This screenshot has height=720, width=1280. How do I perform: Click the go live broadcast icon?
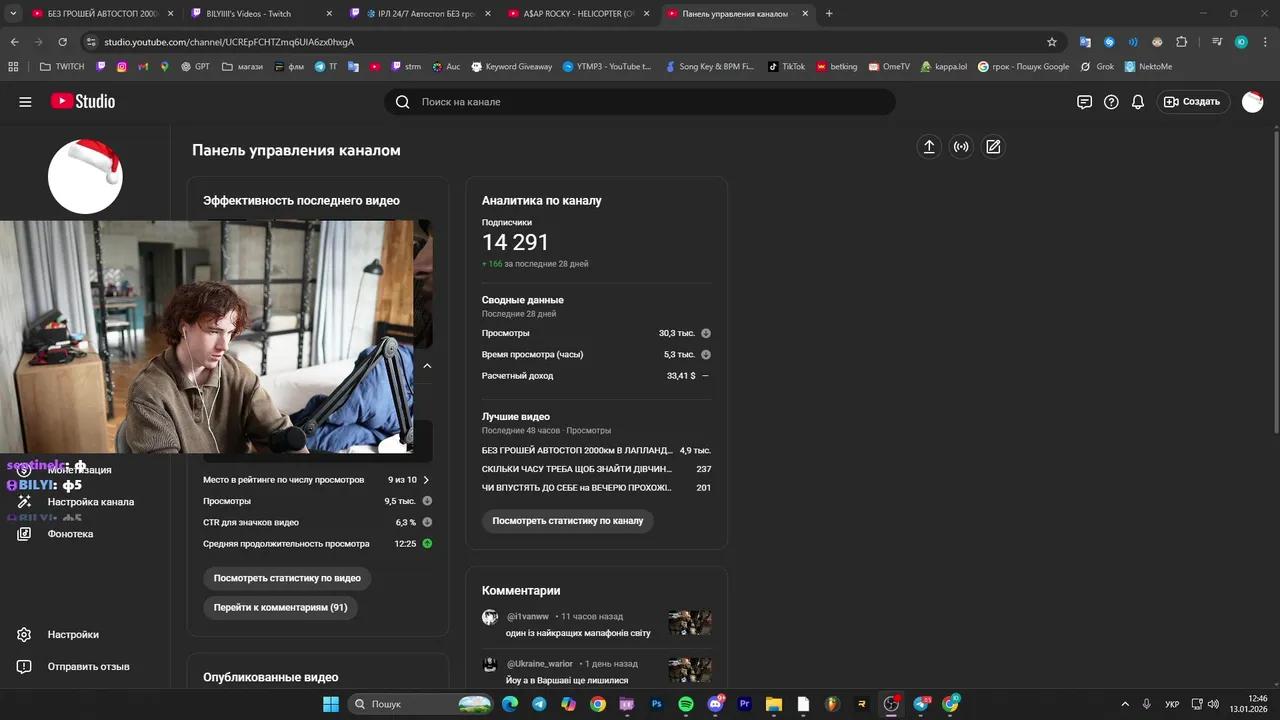point(961,147)
